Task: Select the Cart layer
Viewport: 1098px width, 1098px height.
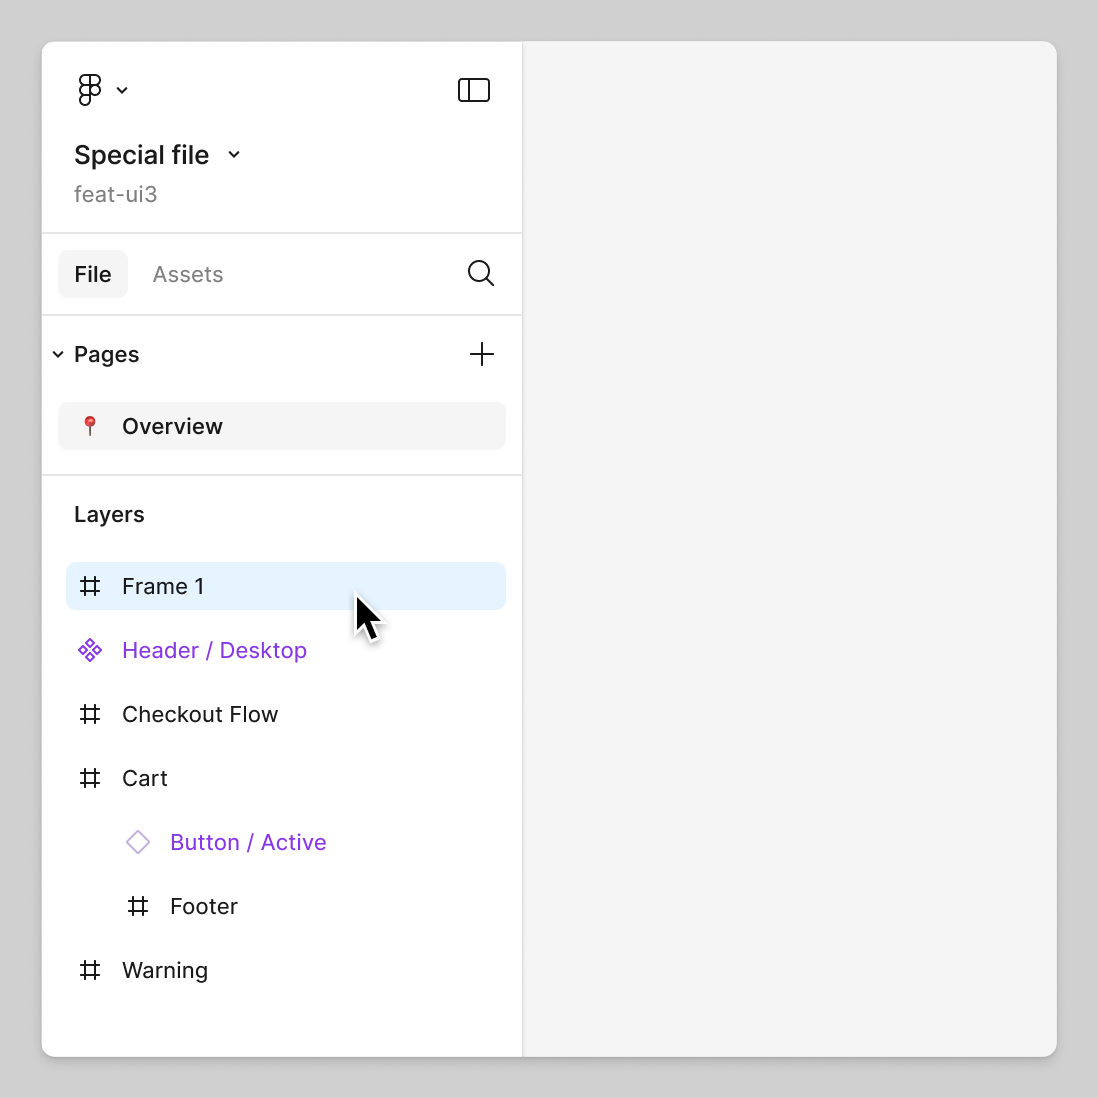Action: [x=145, y=778]
